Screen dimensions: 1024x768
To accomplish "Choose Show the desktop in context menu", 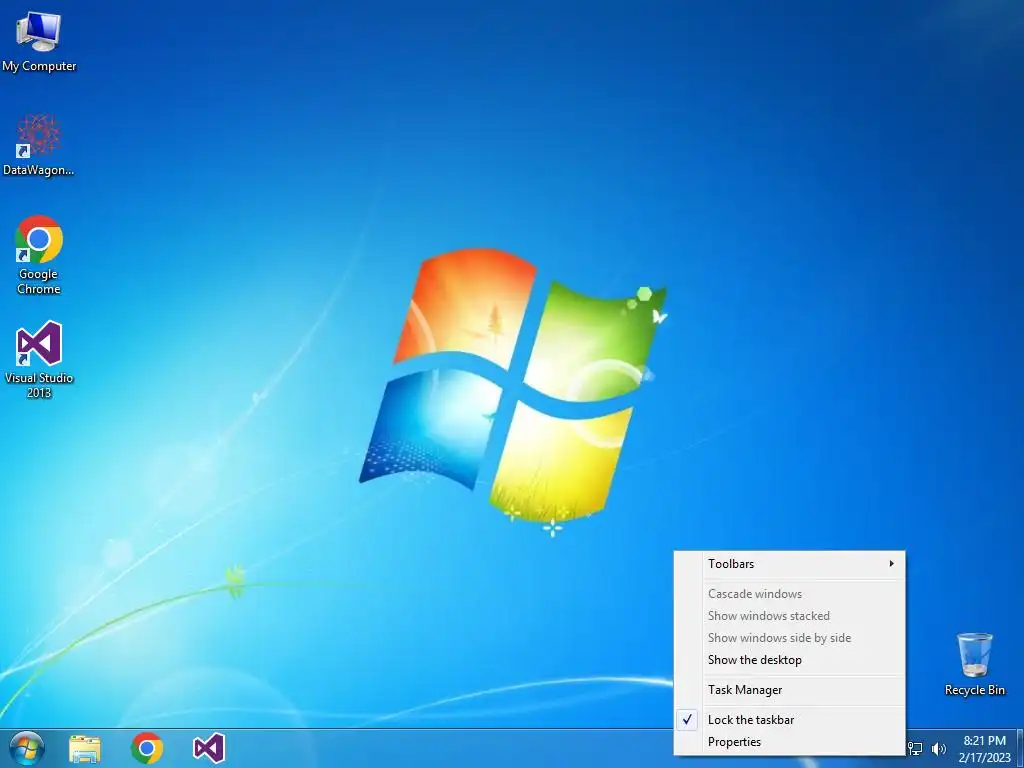I will (790, 660).
